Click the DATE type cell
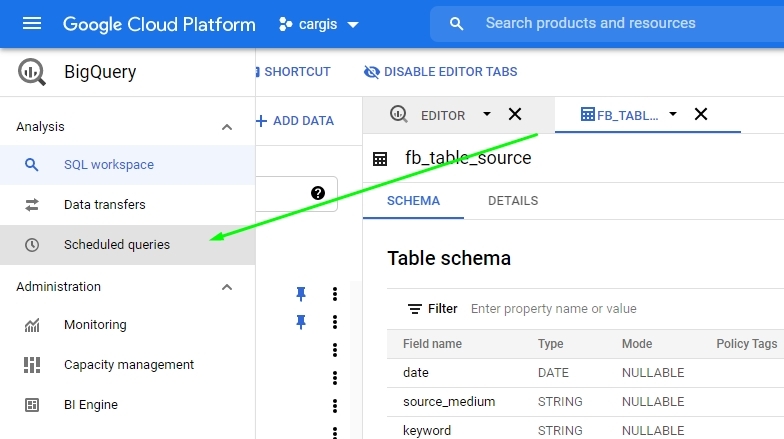 [x=554, y=373]
